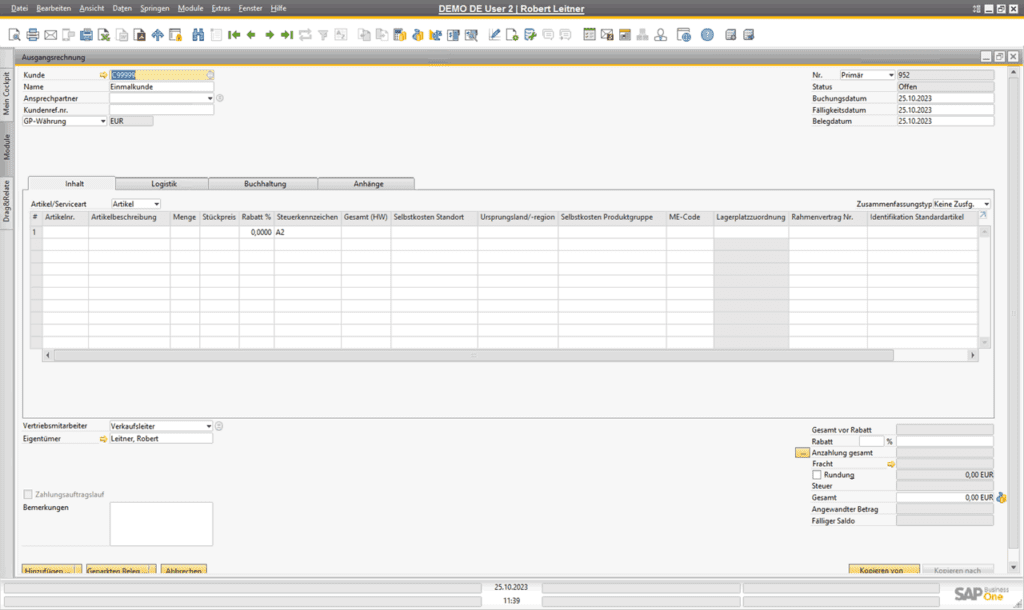This screenshot has width=1024, height=610.
Task: Open the Vertriebsmitarbeiter dropdown
Action: click(208, 426)
